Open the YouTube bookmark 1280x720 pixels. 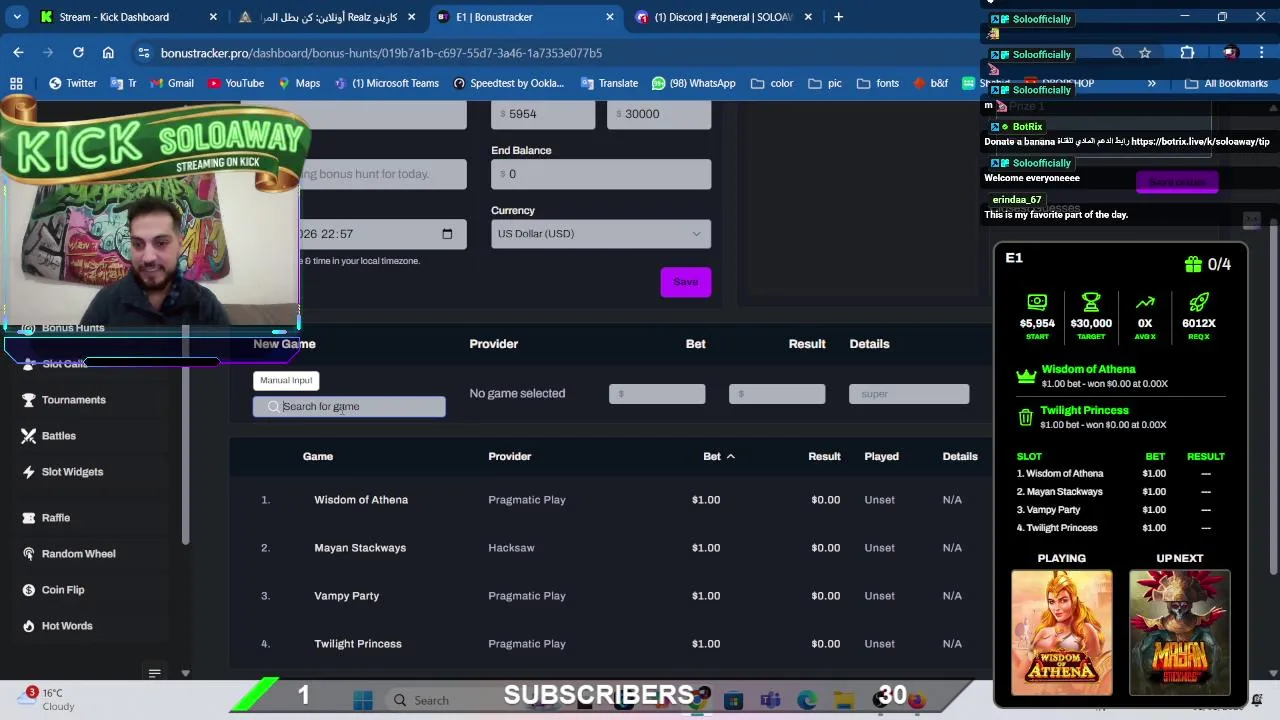pyautogui.click(x=235, y=83)
